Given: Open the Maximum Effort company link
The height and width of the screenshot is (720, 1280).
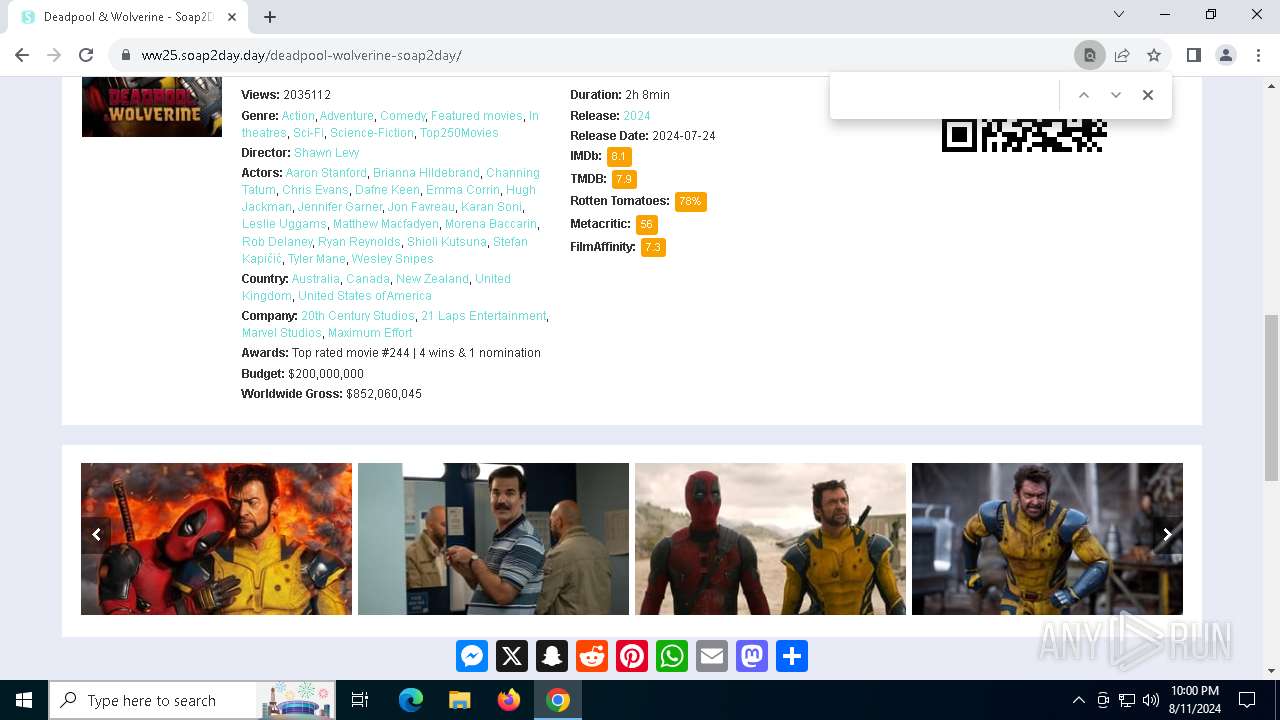Looking at the screenshot, I should point(370,333).
